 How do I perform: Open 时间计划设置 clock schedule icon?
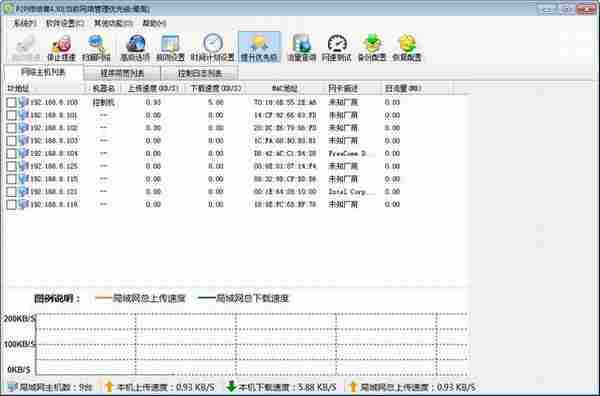(212, 48)
